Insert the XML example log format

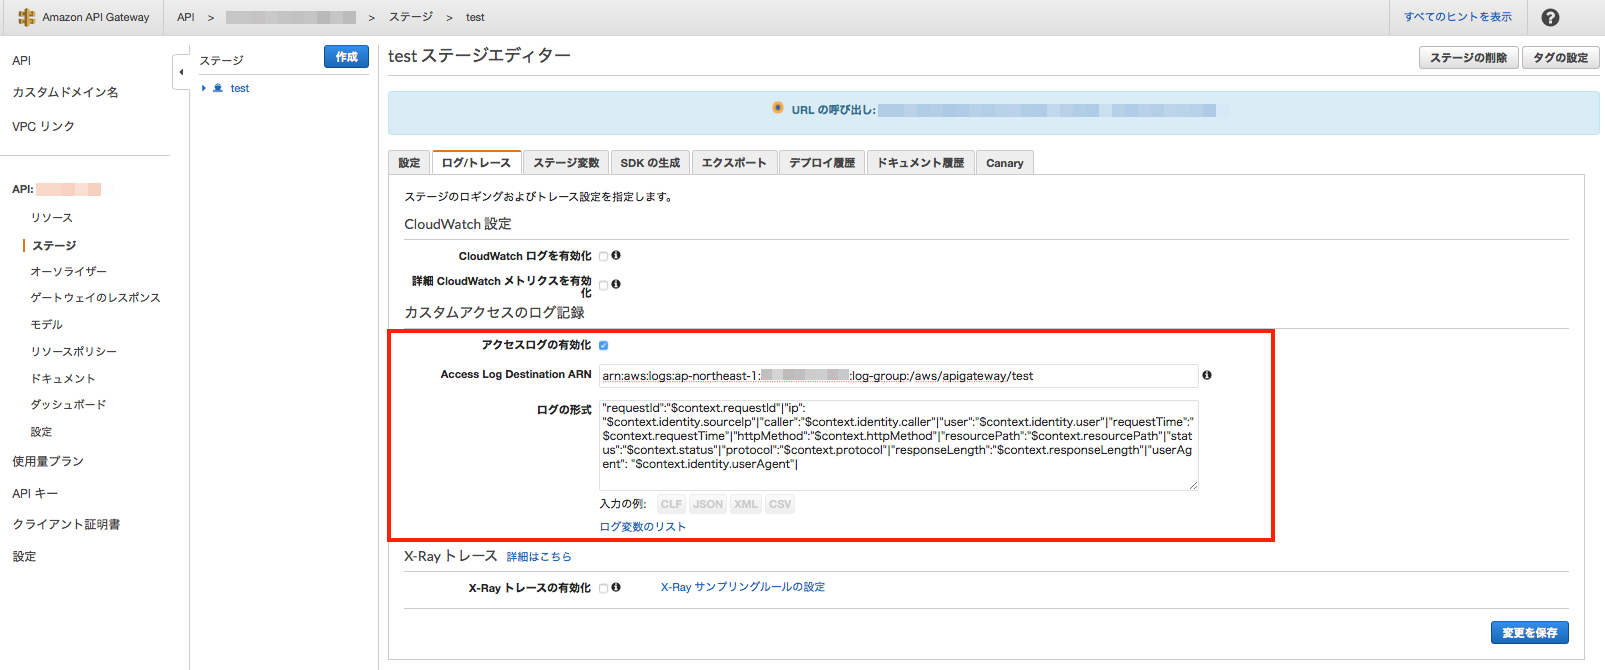[x=746, y=505]
